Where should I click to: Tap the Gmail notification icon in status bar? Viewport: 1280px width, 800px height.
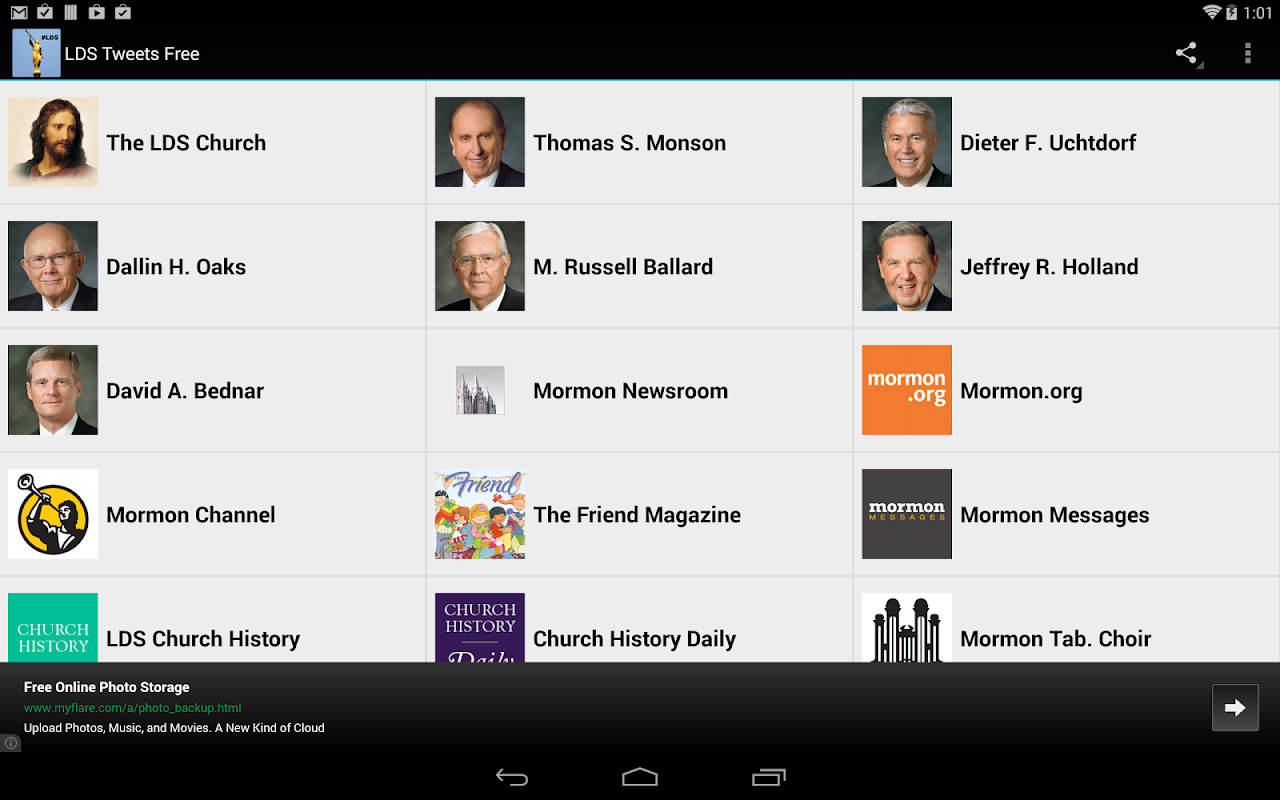[x=19, y=12]
